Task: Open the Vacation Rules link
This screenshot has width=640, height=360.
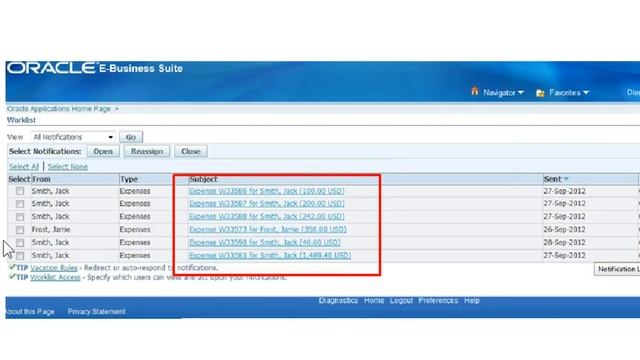Action: (x=54, y=268)
